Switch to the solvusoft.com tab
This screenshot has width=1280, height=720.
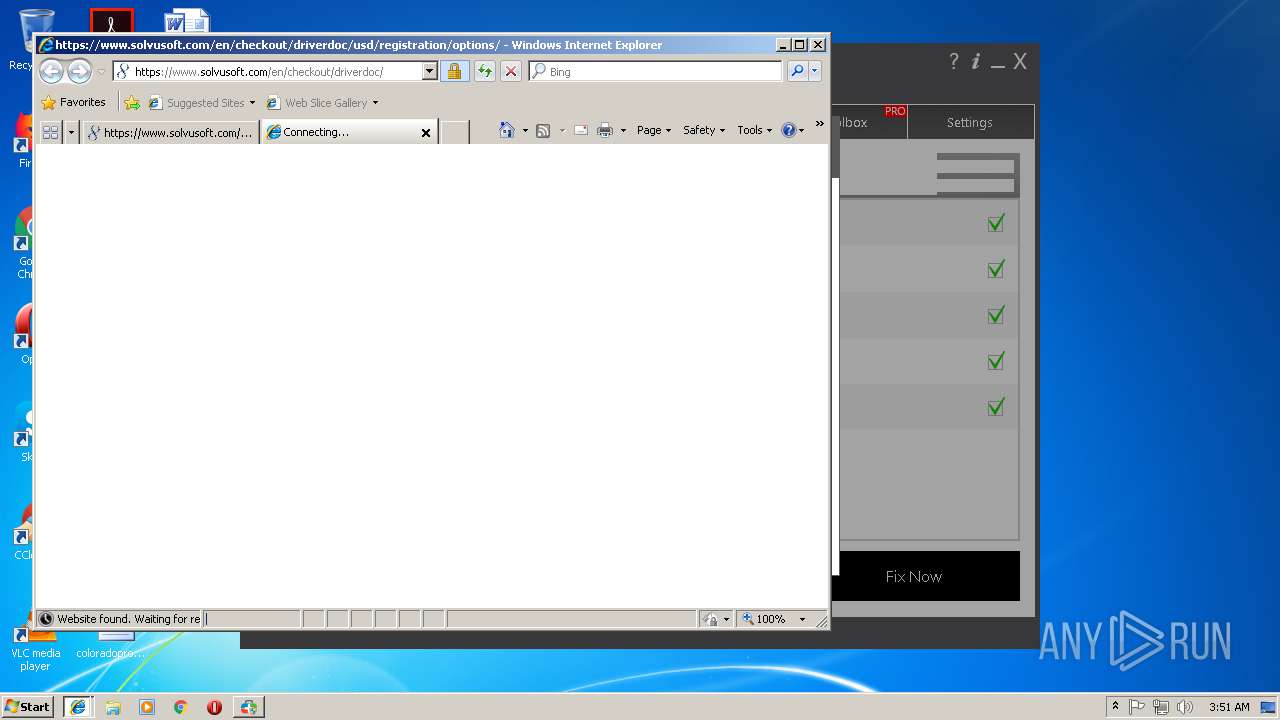(x=170, y=132)
